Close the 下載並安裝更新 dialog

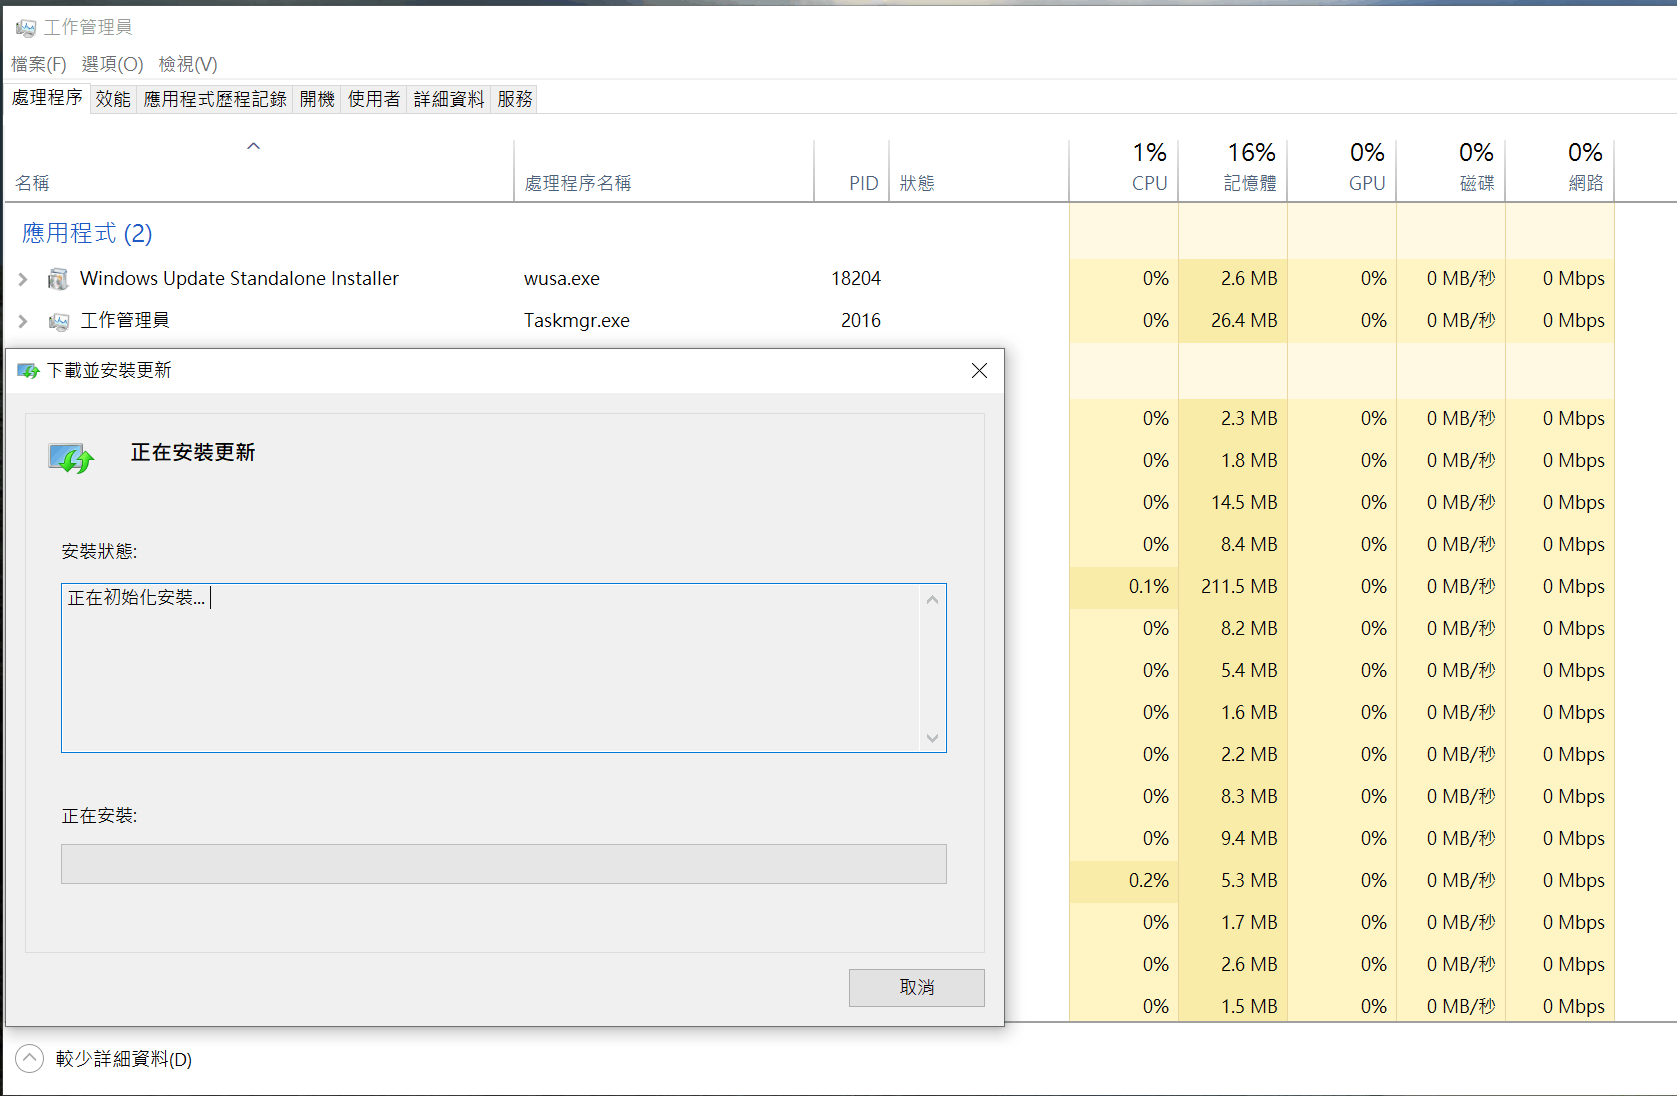[x=979, y=371]
